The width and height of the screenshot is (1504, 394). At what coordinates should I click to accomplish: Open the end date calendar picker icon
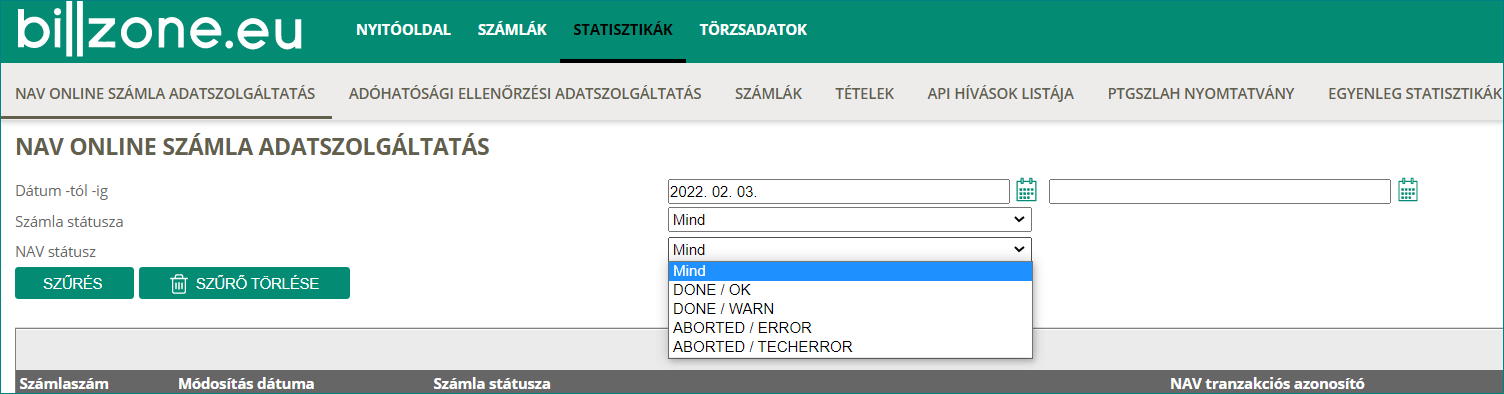(1408, 190)
